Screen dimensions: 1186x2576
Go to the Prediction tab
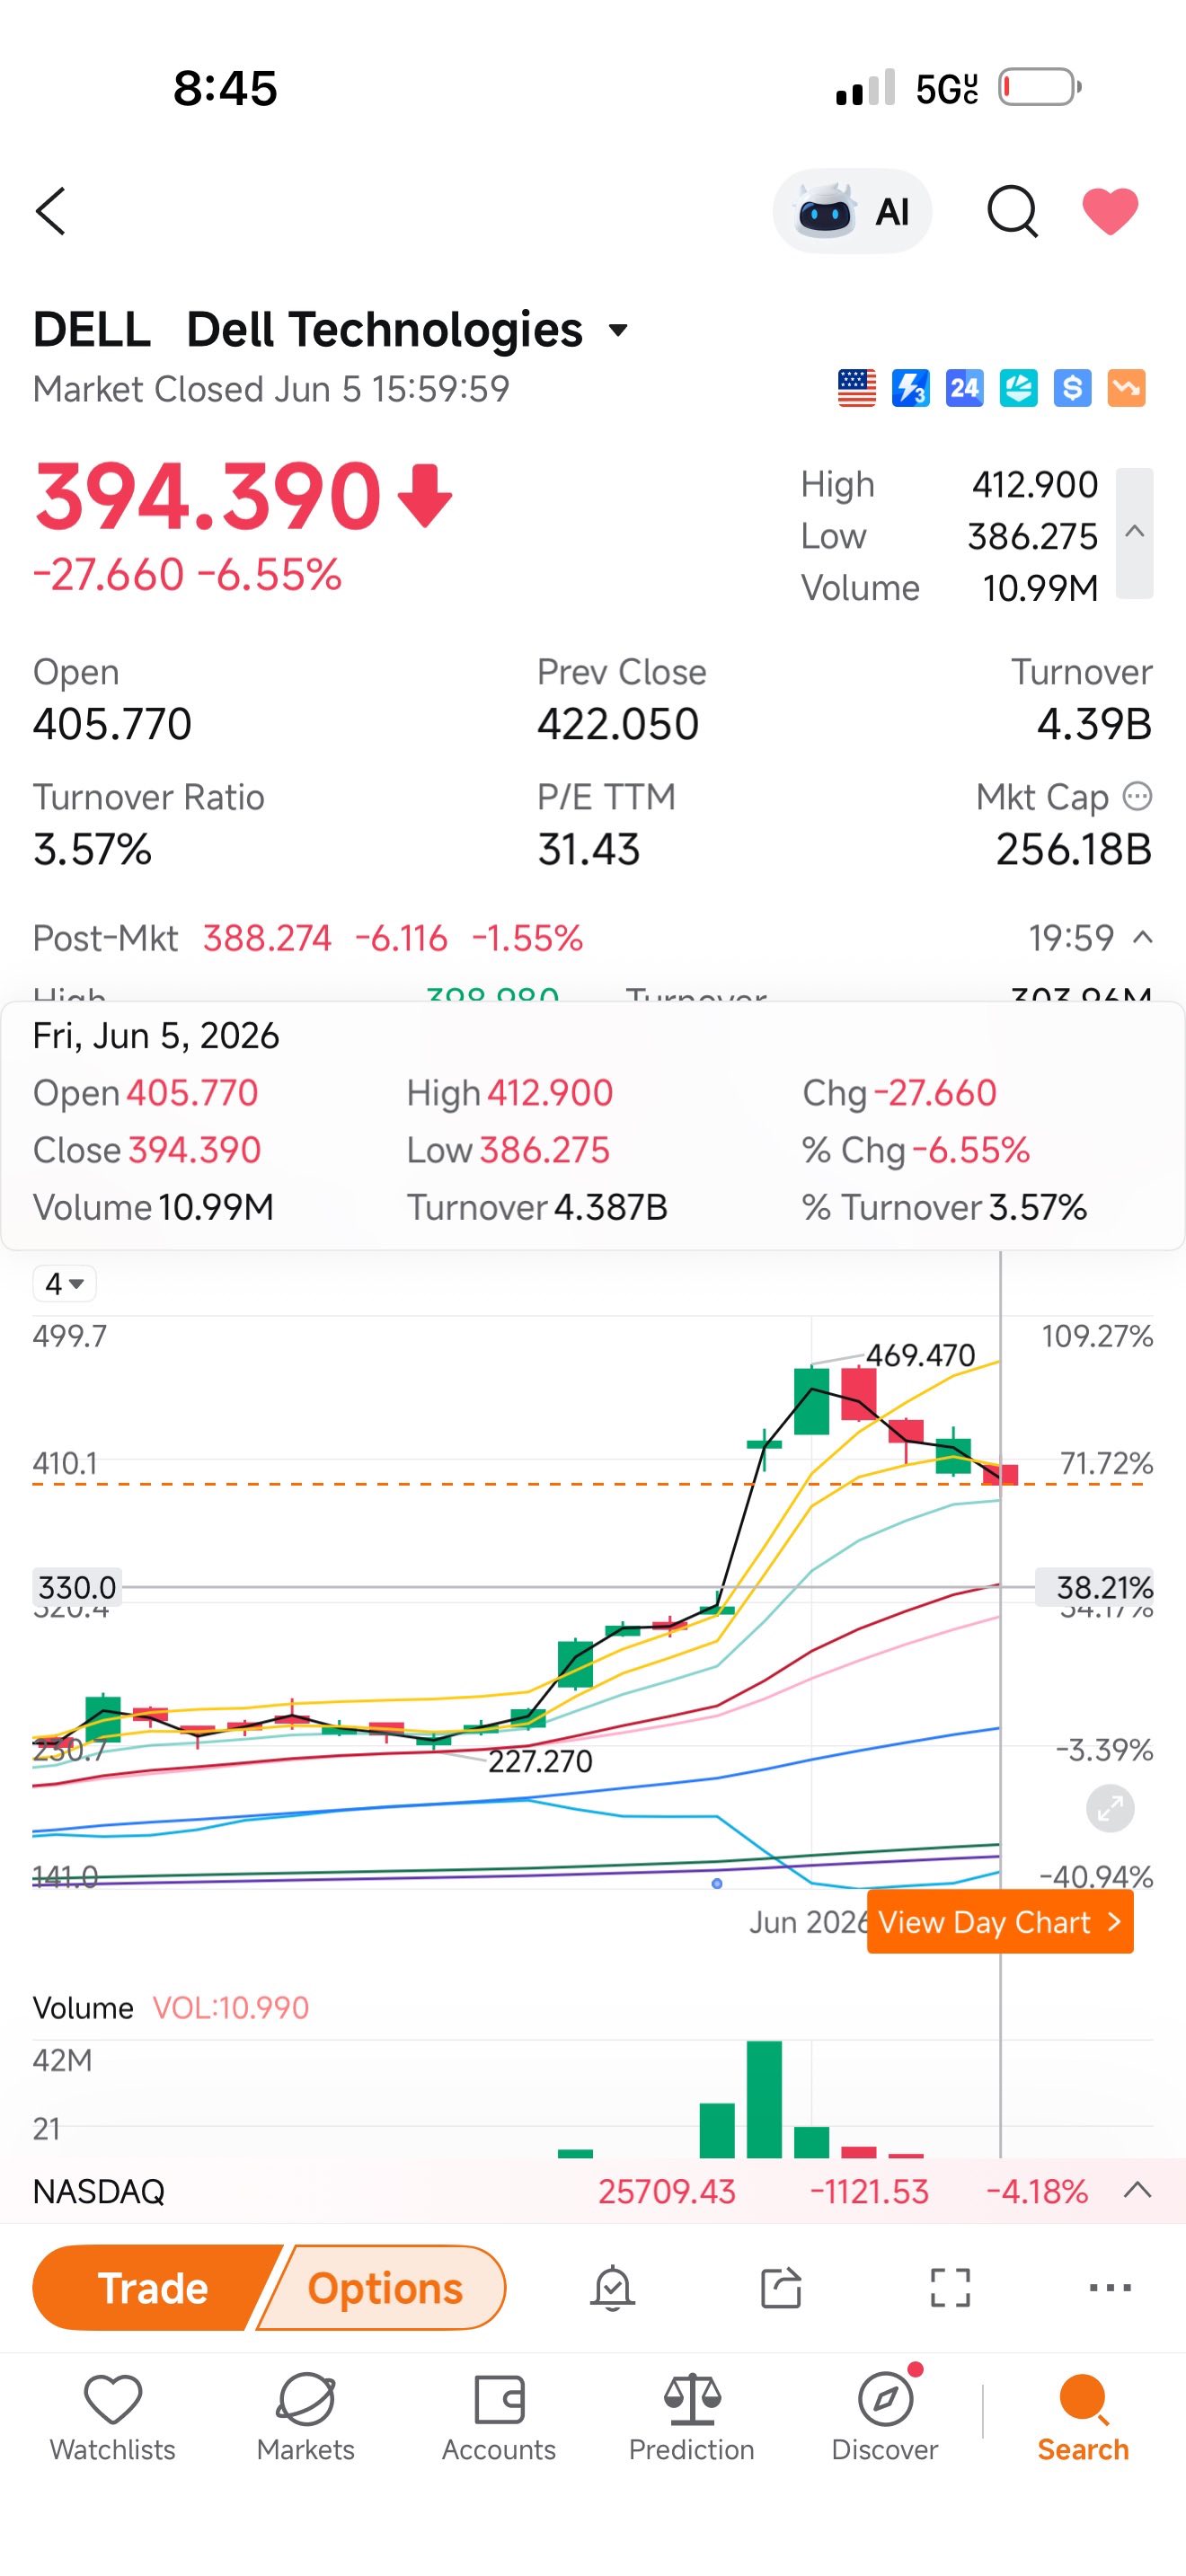[x=691, y=2417]
